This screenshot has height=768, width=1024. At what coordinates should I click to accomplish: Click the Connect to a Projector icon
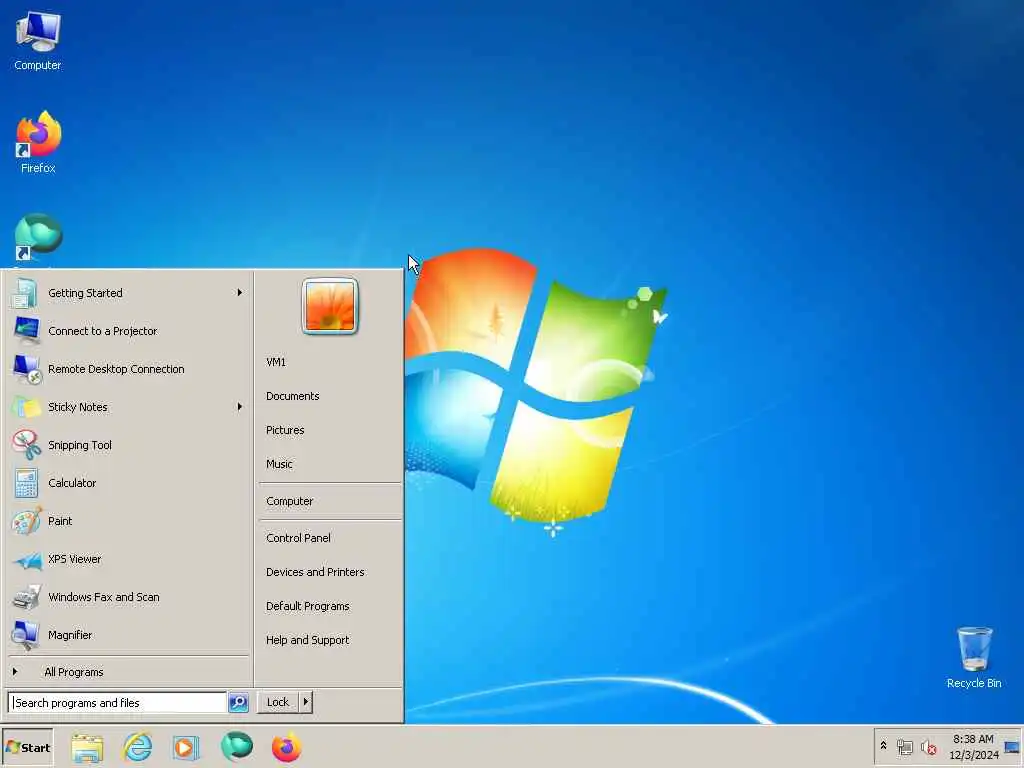(x=26, y=330)
